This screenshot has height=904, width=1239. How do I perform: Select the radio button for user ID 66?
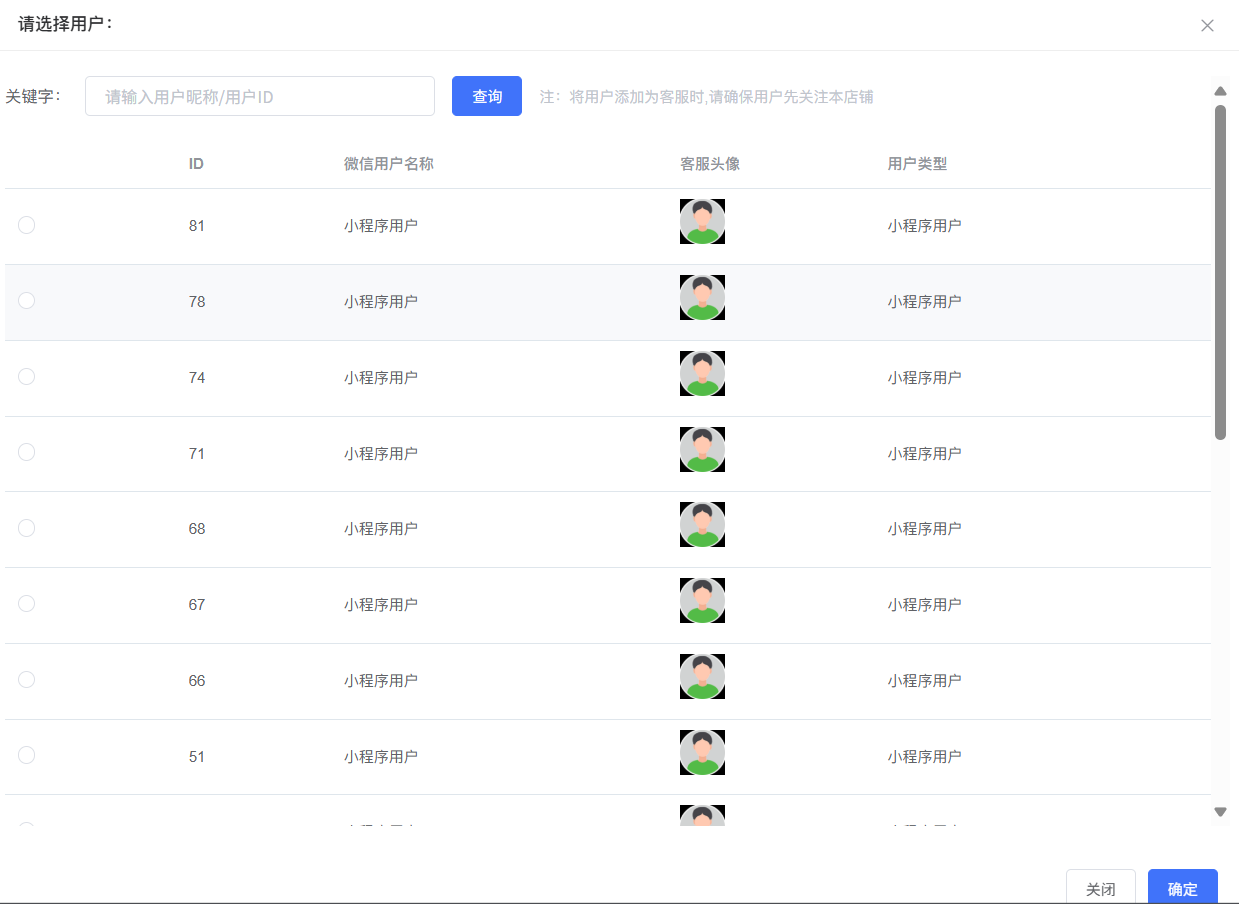[x=26, y=680]
